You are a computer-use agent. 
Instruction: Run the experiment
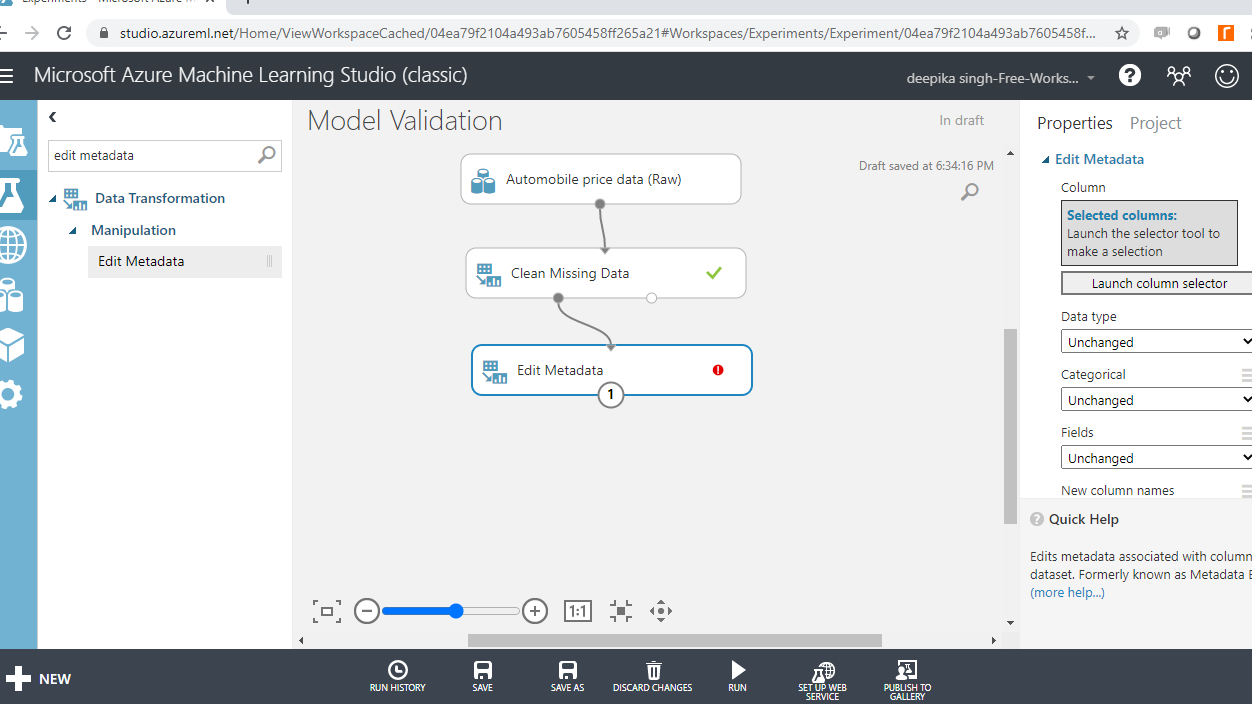pyautogui.click(x=737, y=677)
